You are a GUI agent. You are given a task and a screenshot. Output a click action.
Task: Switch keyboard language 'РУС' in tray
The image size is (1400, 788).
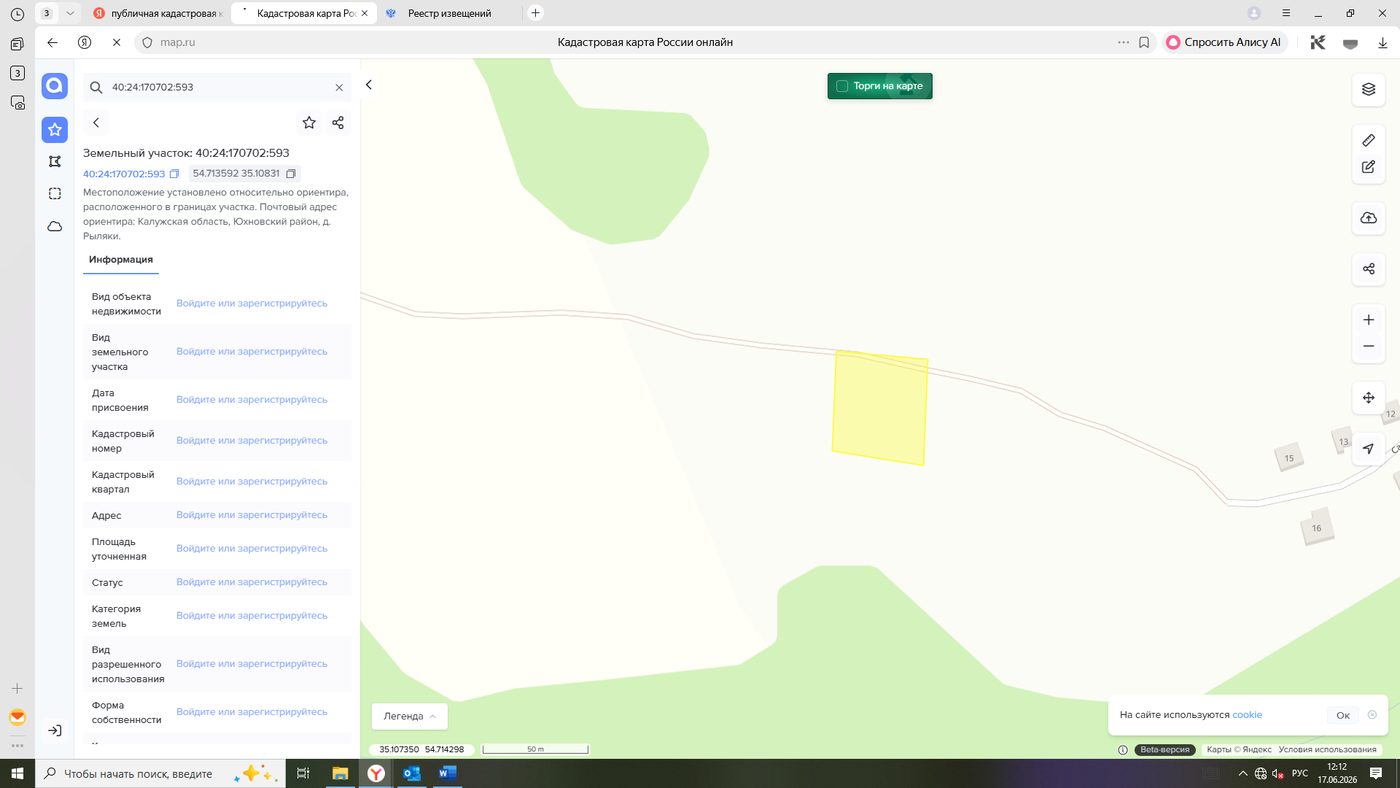pos(1300,773)
